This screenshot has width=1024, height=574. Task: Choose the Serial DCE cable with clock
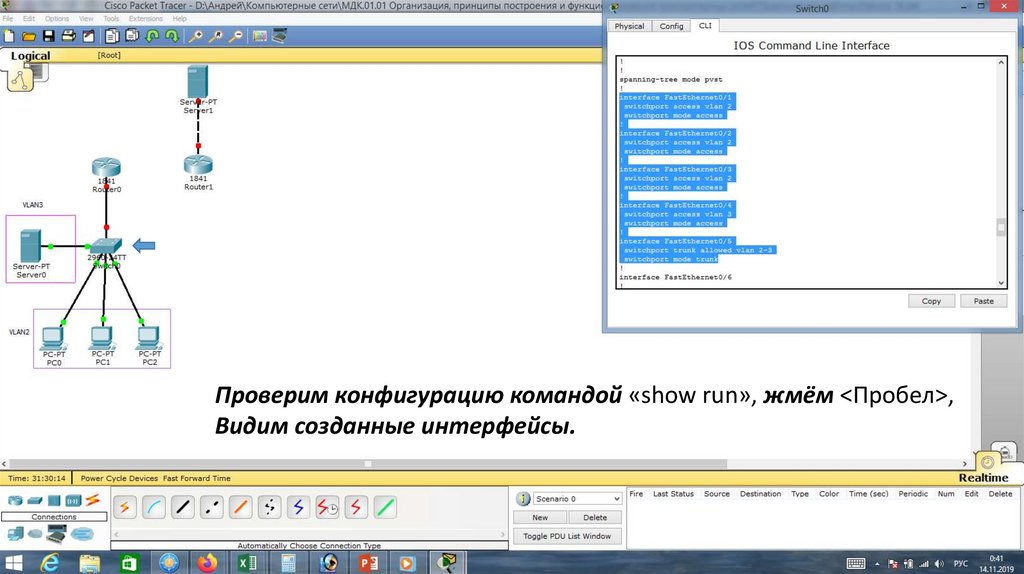(x=327, y=507)
